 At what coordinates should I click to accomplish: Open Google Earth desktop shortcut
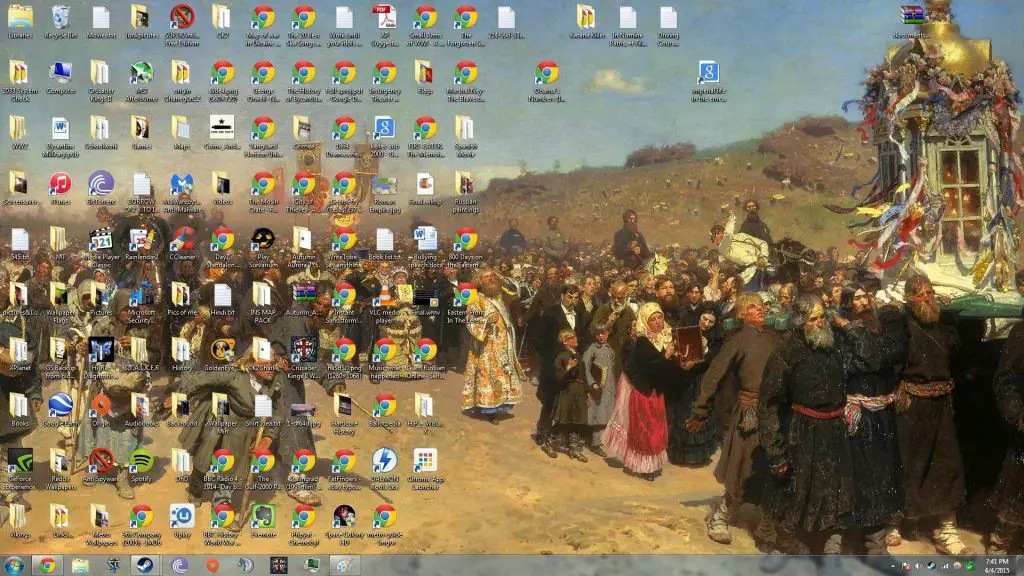(x=60, y=411)
